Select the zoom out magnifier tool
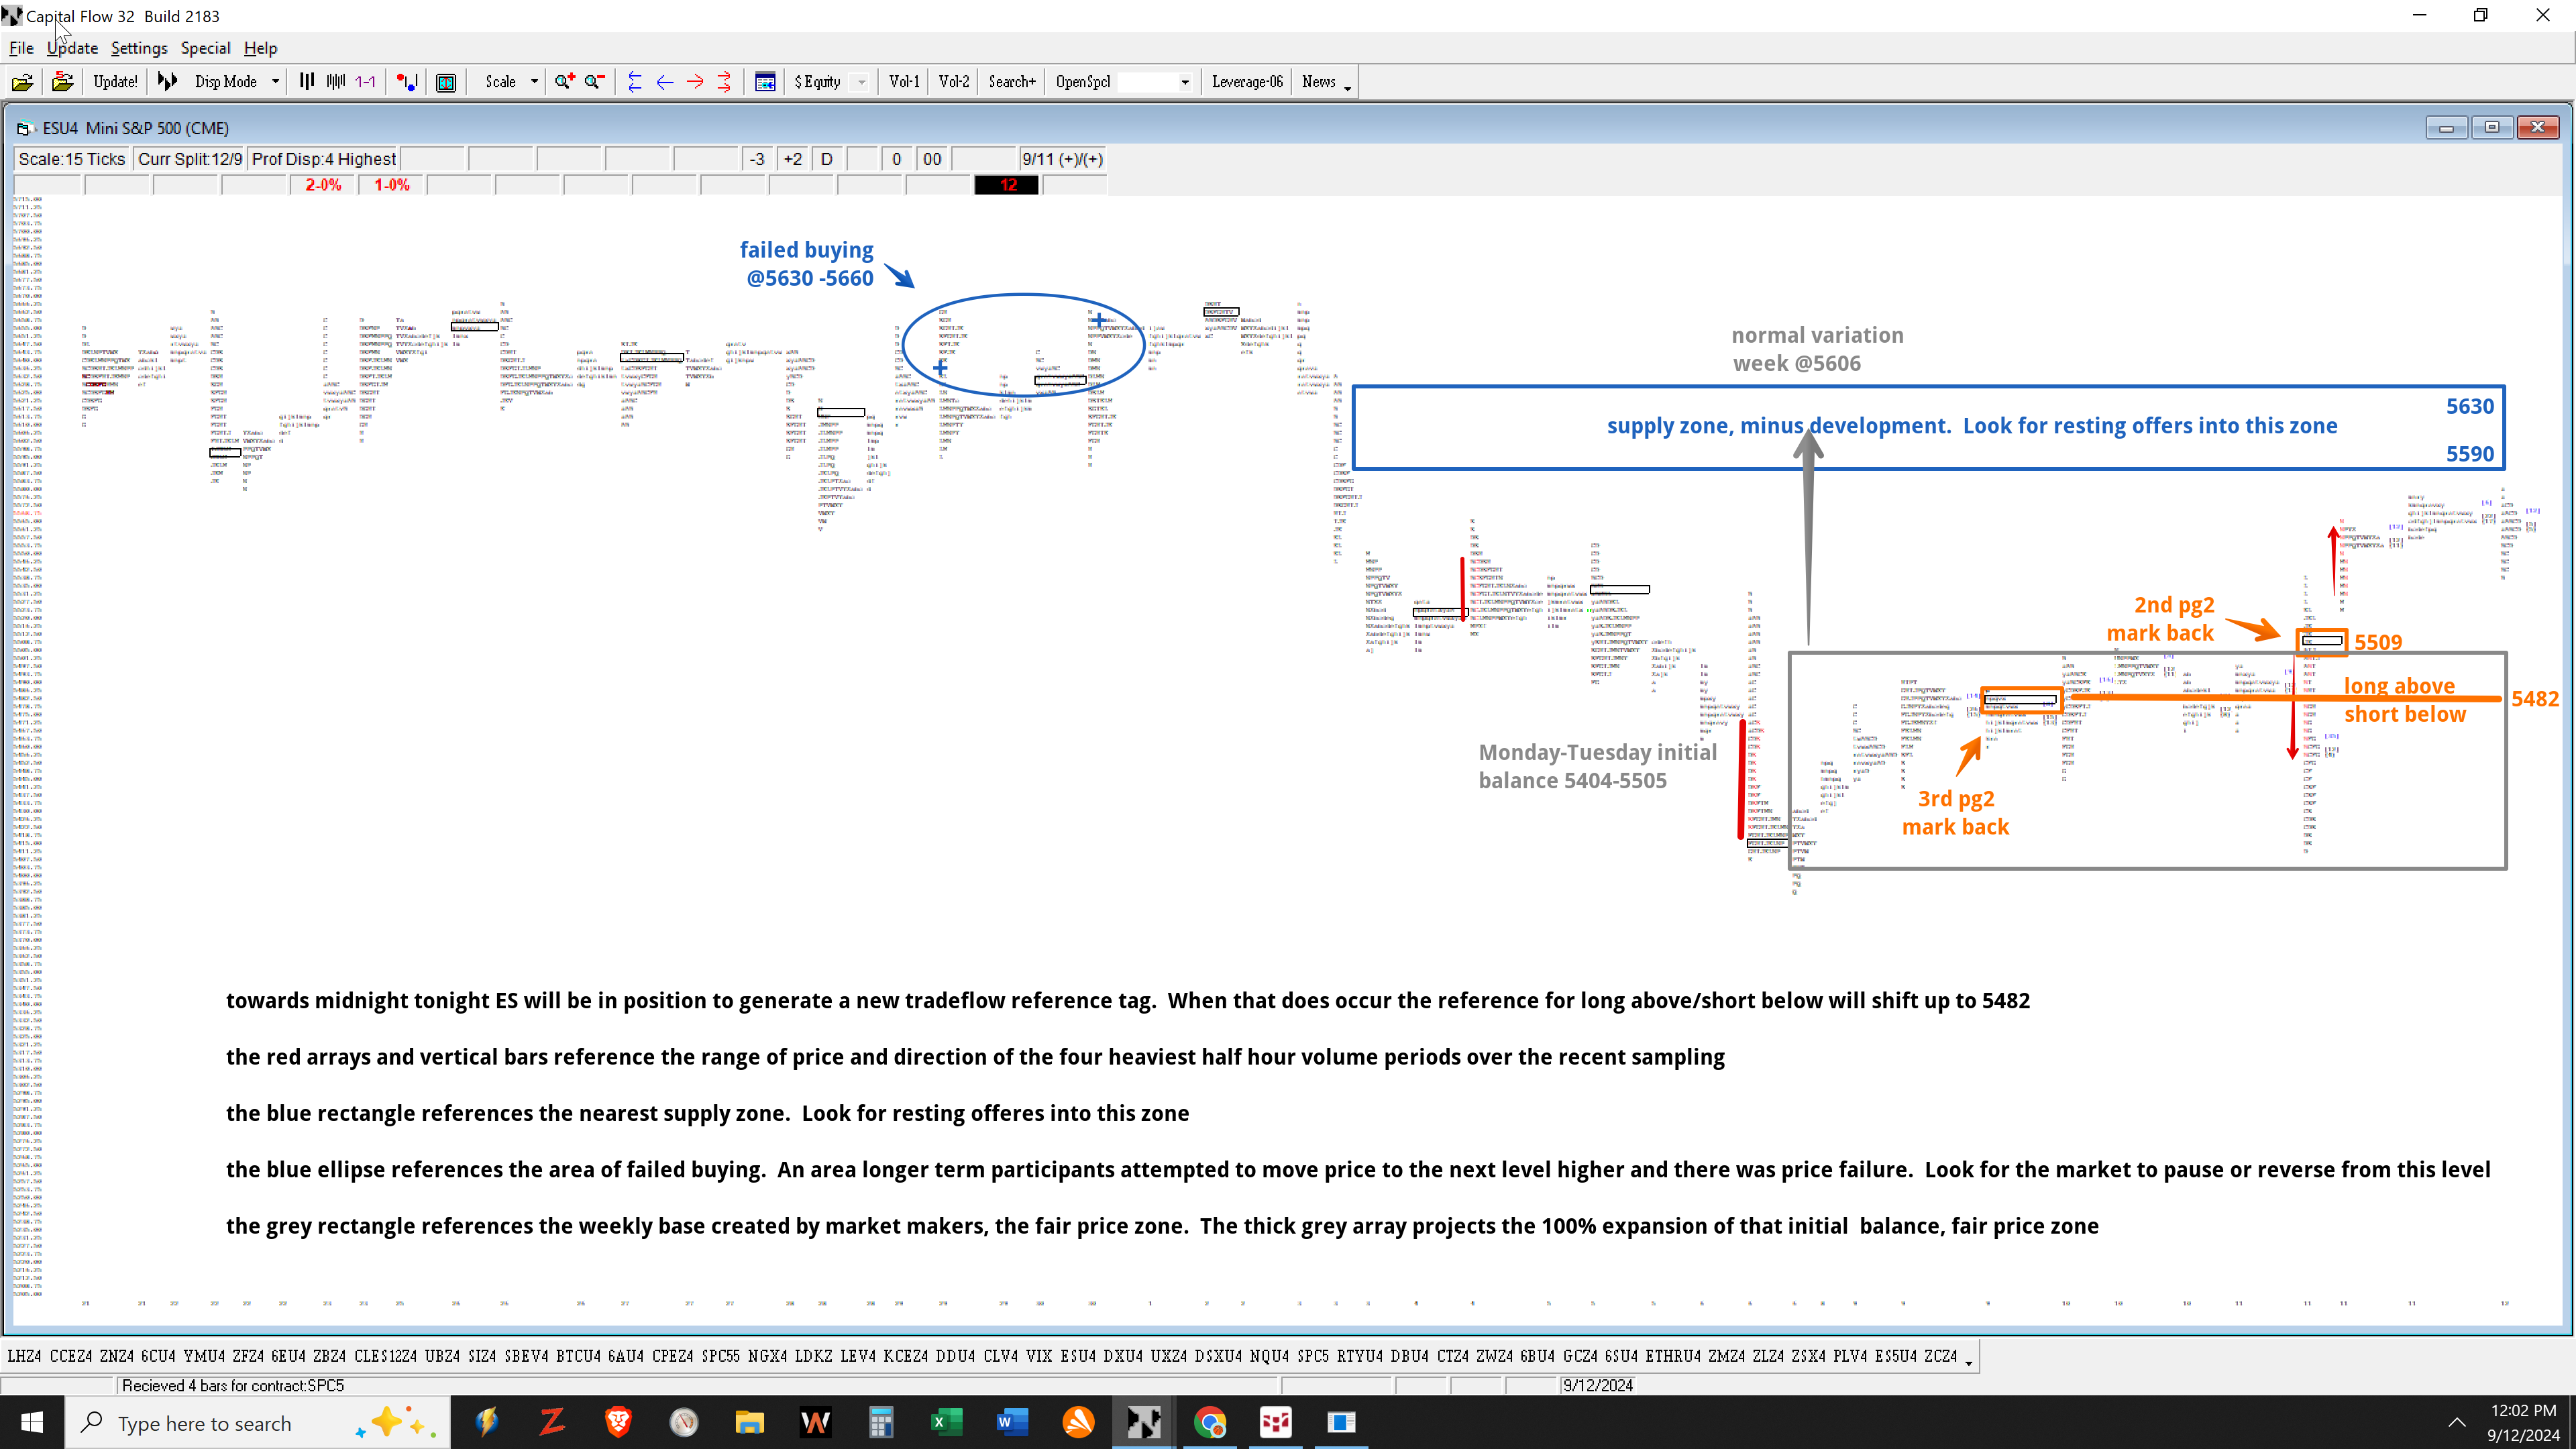Image resolution: width=2576 pixels, height=1449 pixels. (x=594, y=82)
